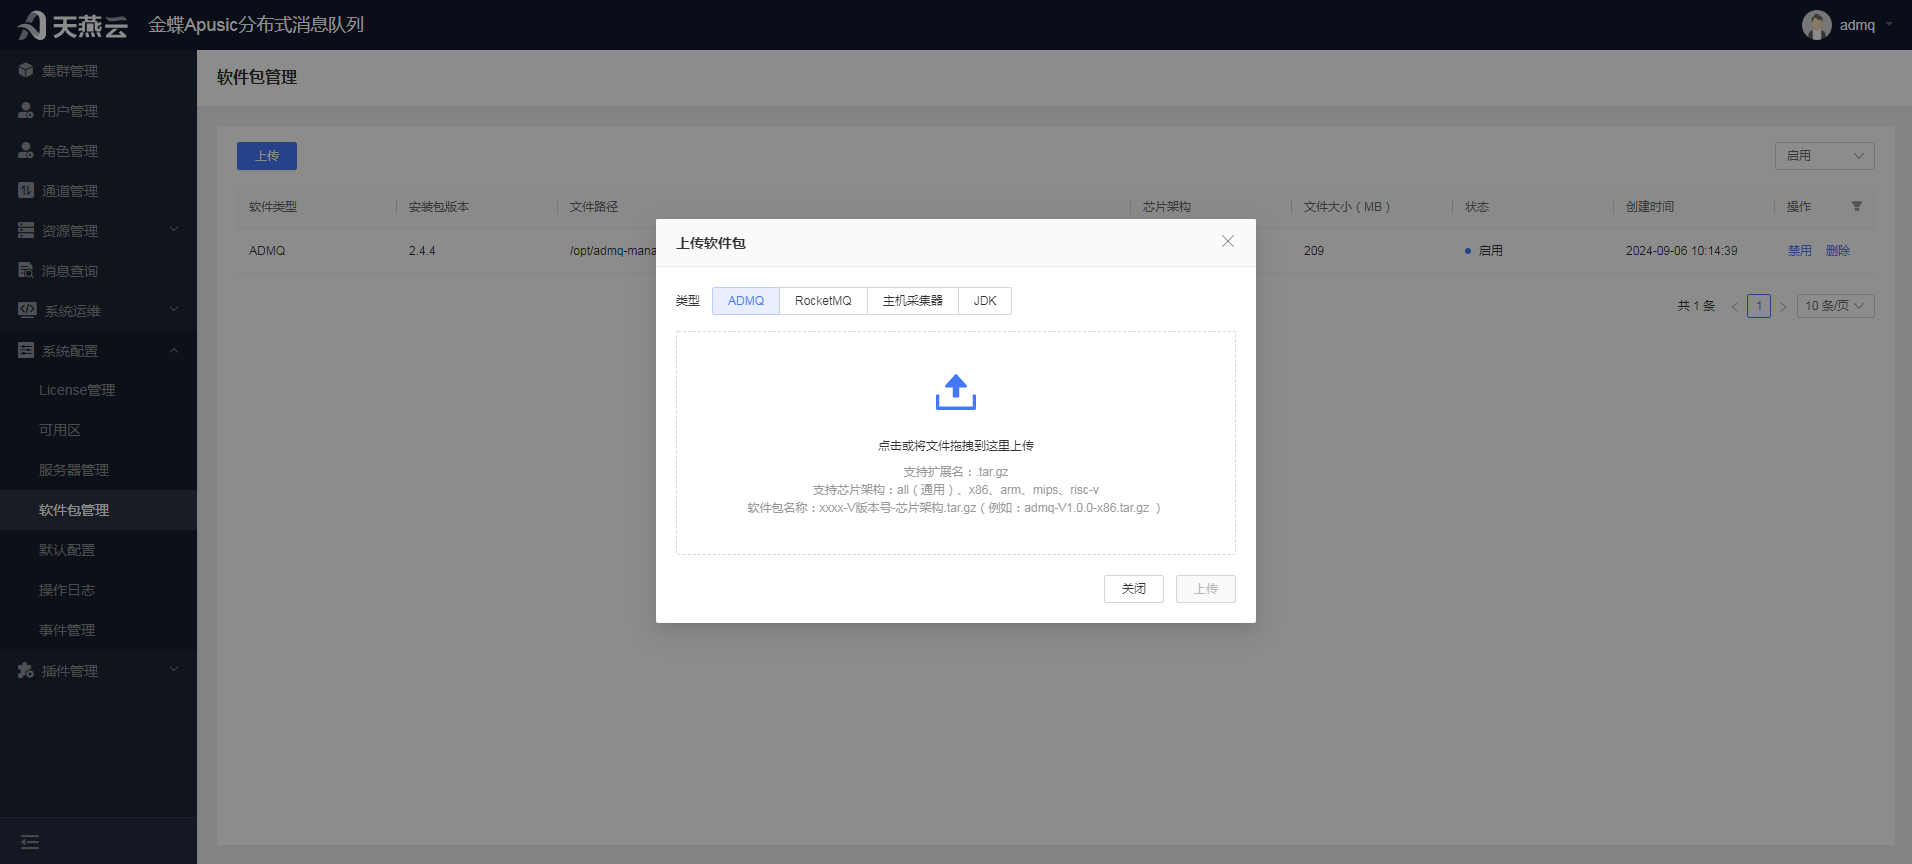This screenshot has height=864, width=1912.
Task: Click the 用户管理 person icon
Action: 26,110
